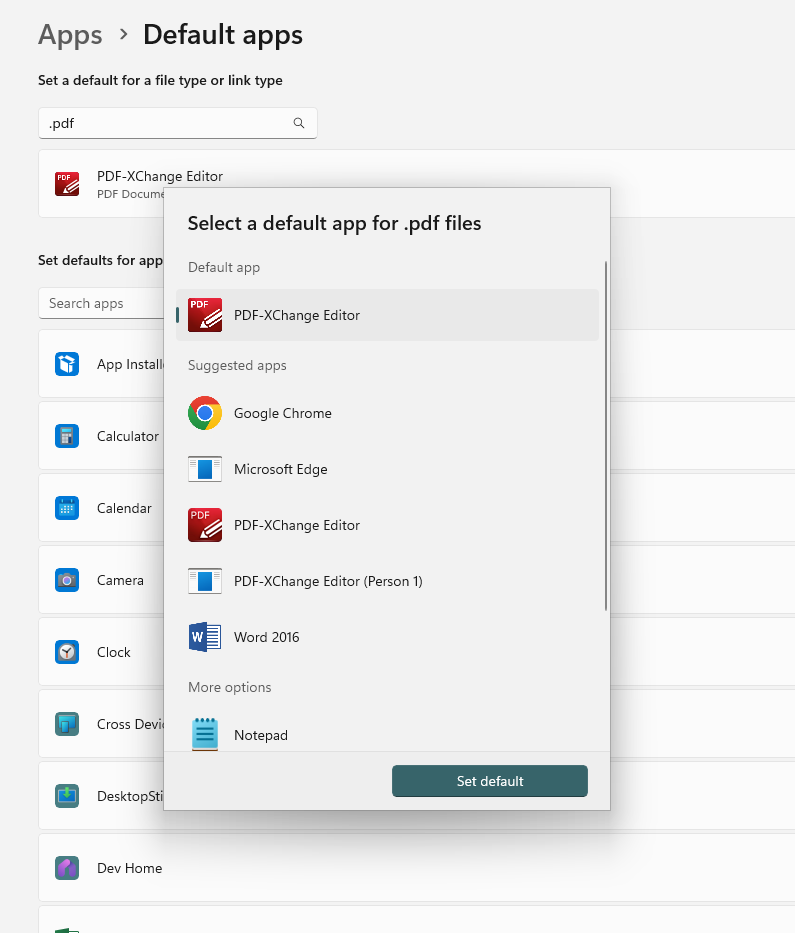
Task: Click the DesktopSti row label
Action: pos(130,796)
